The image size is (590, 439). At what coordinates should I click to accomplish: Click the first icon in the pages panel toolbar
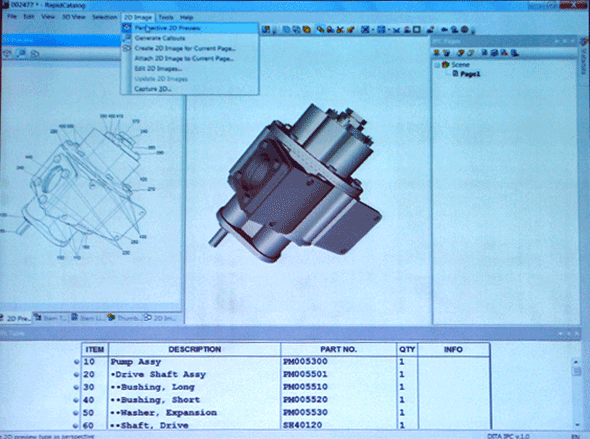[x=437, y=53]
